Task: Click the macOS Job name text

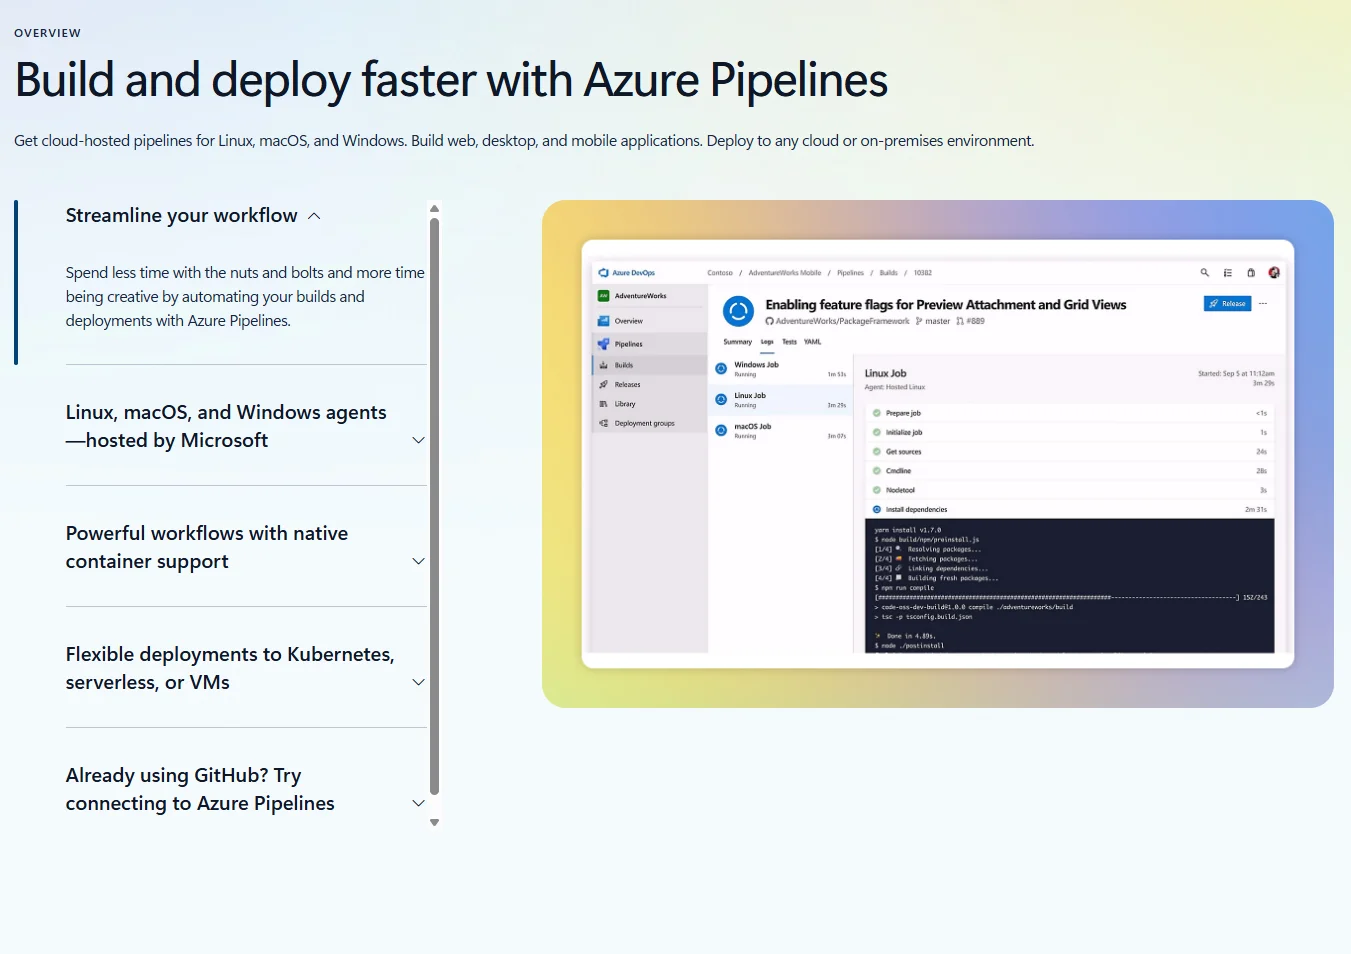Action: pyautogui.click(x=753, y=427)
